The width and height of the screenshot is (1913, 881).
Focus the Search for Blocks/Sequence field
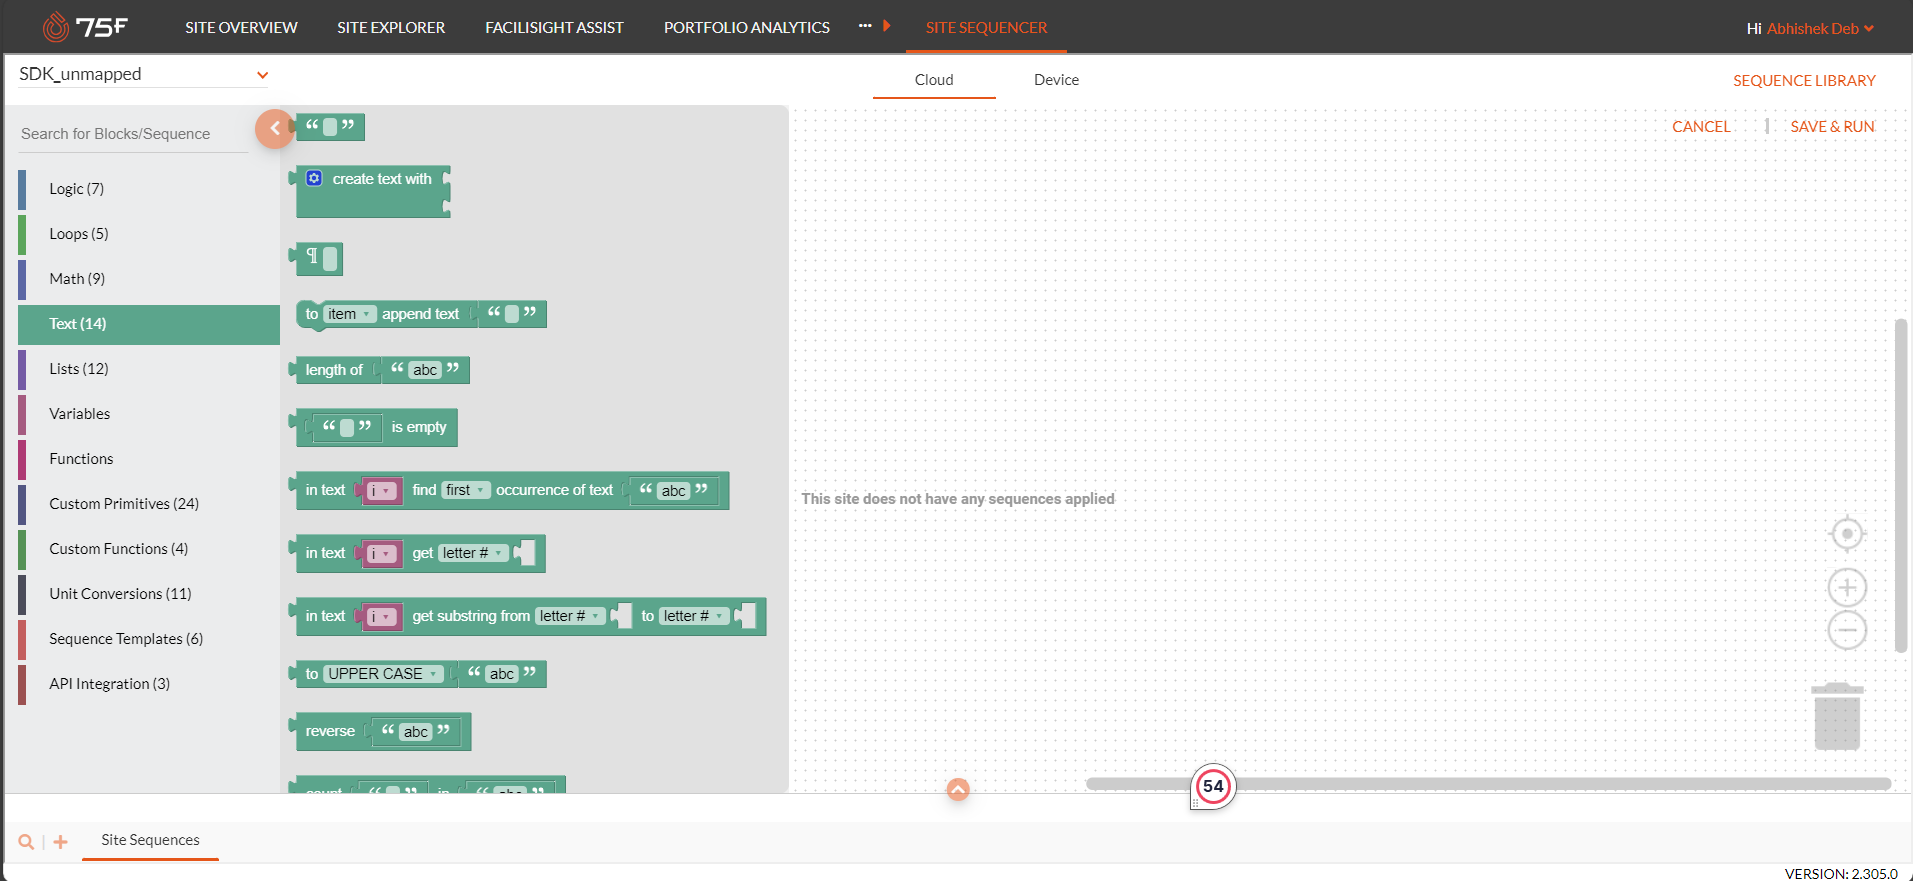point(132,134)
